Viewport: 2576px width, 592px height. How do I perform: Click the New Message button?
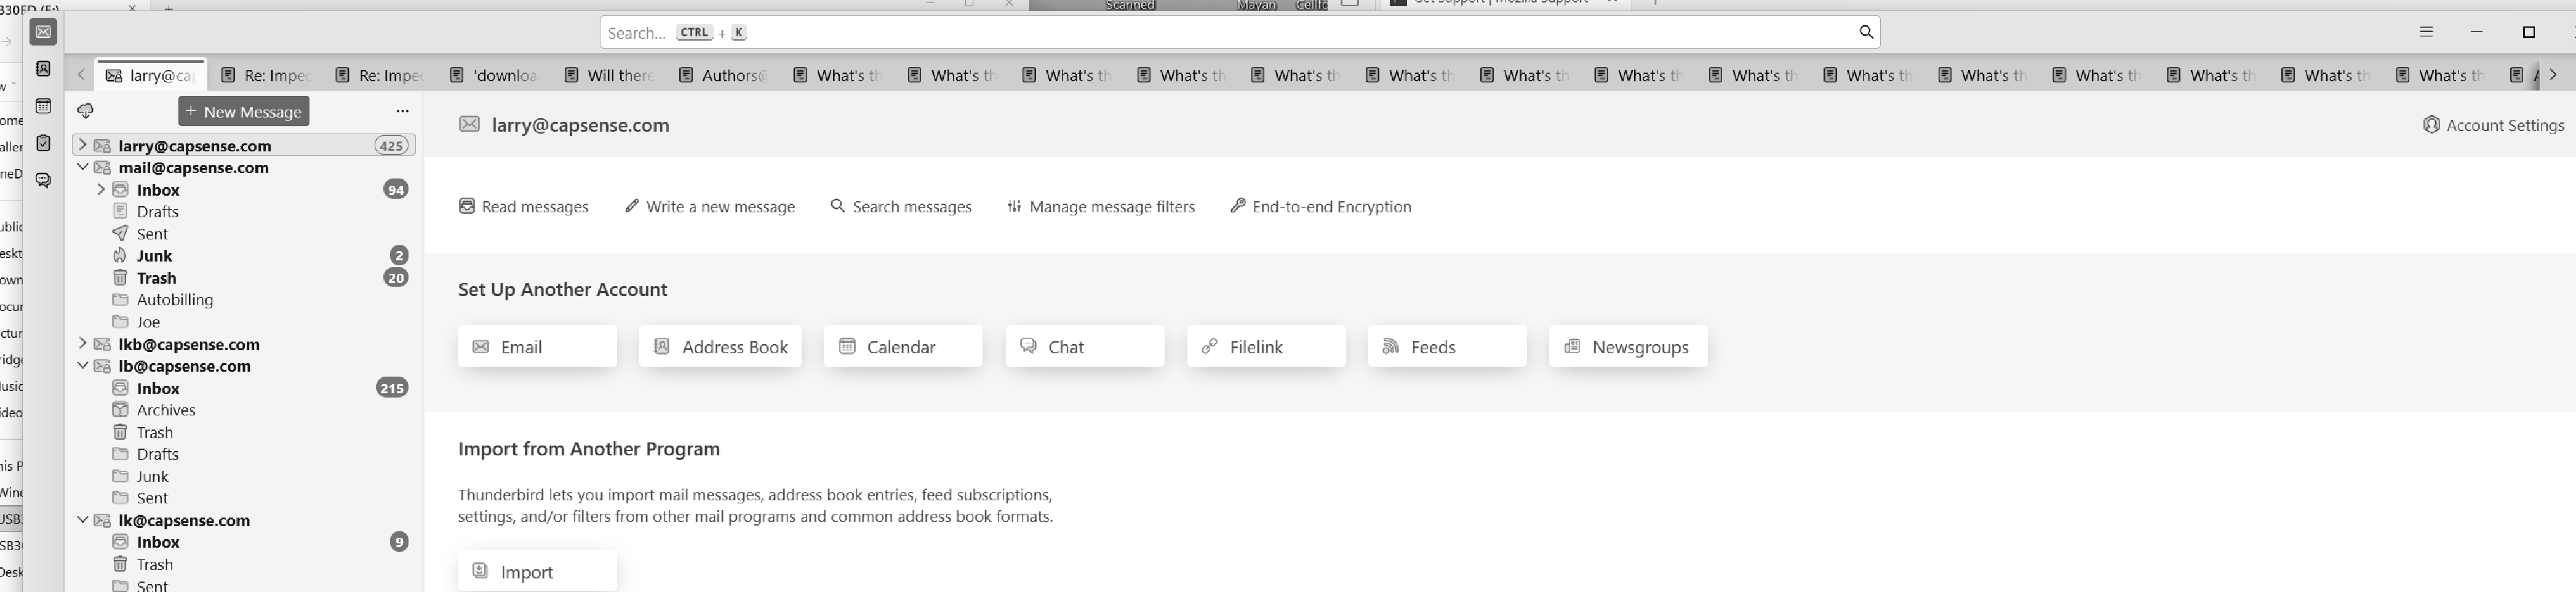coord(244,111)
